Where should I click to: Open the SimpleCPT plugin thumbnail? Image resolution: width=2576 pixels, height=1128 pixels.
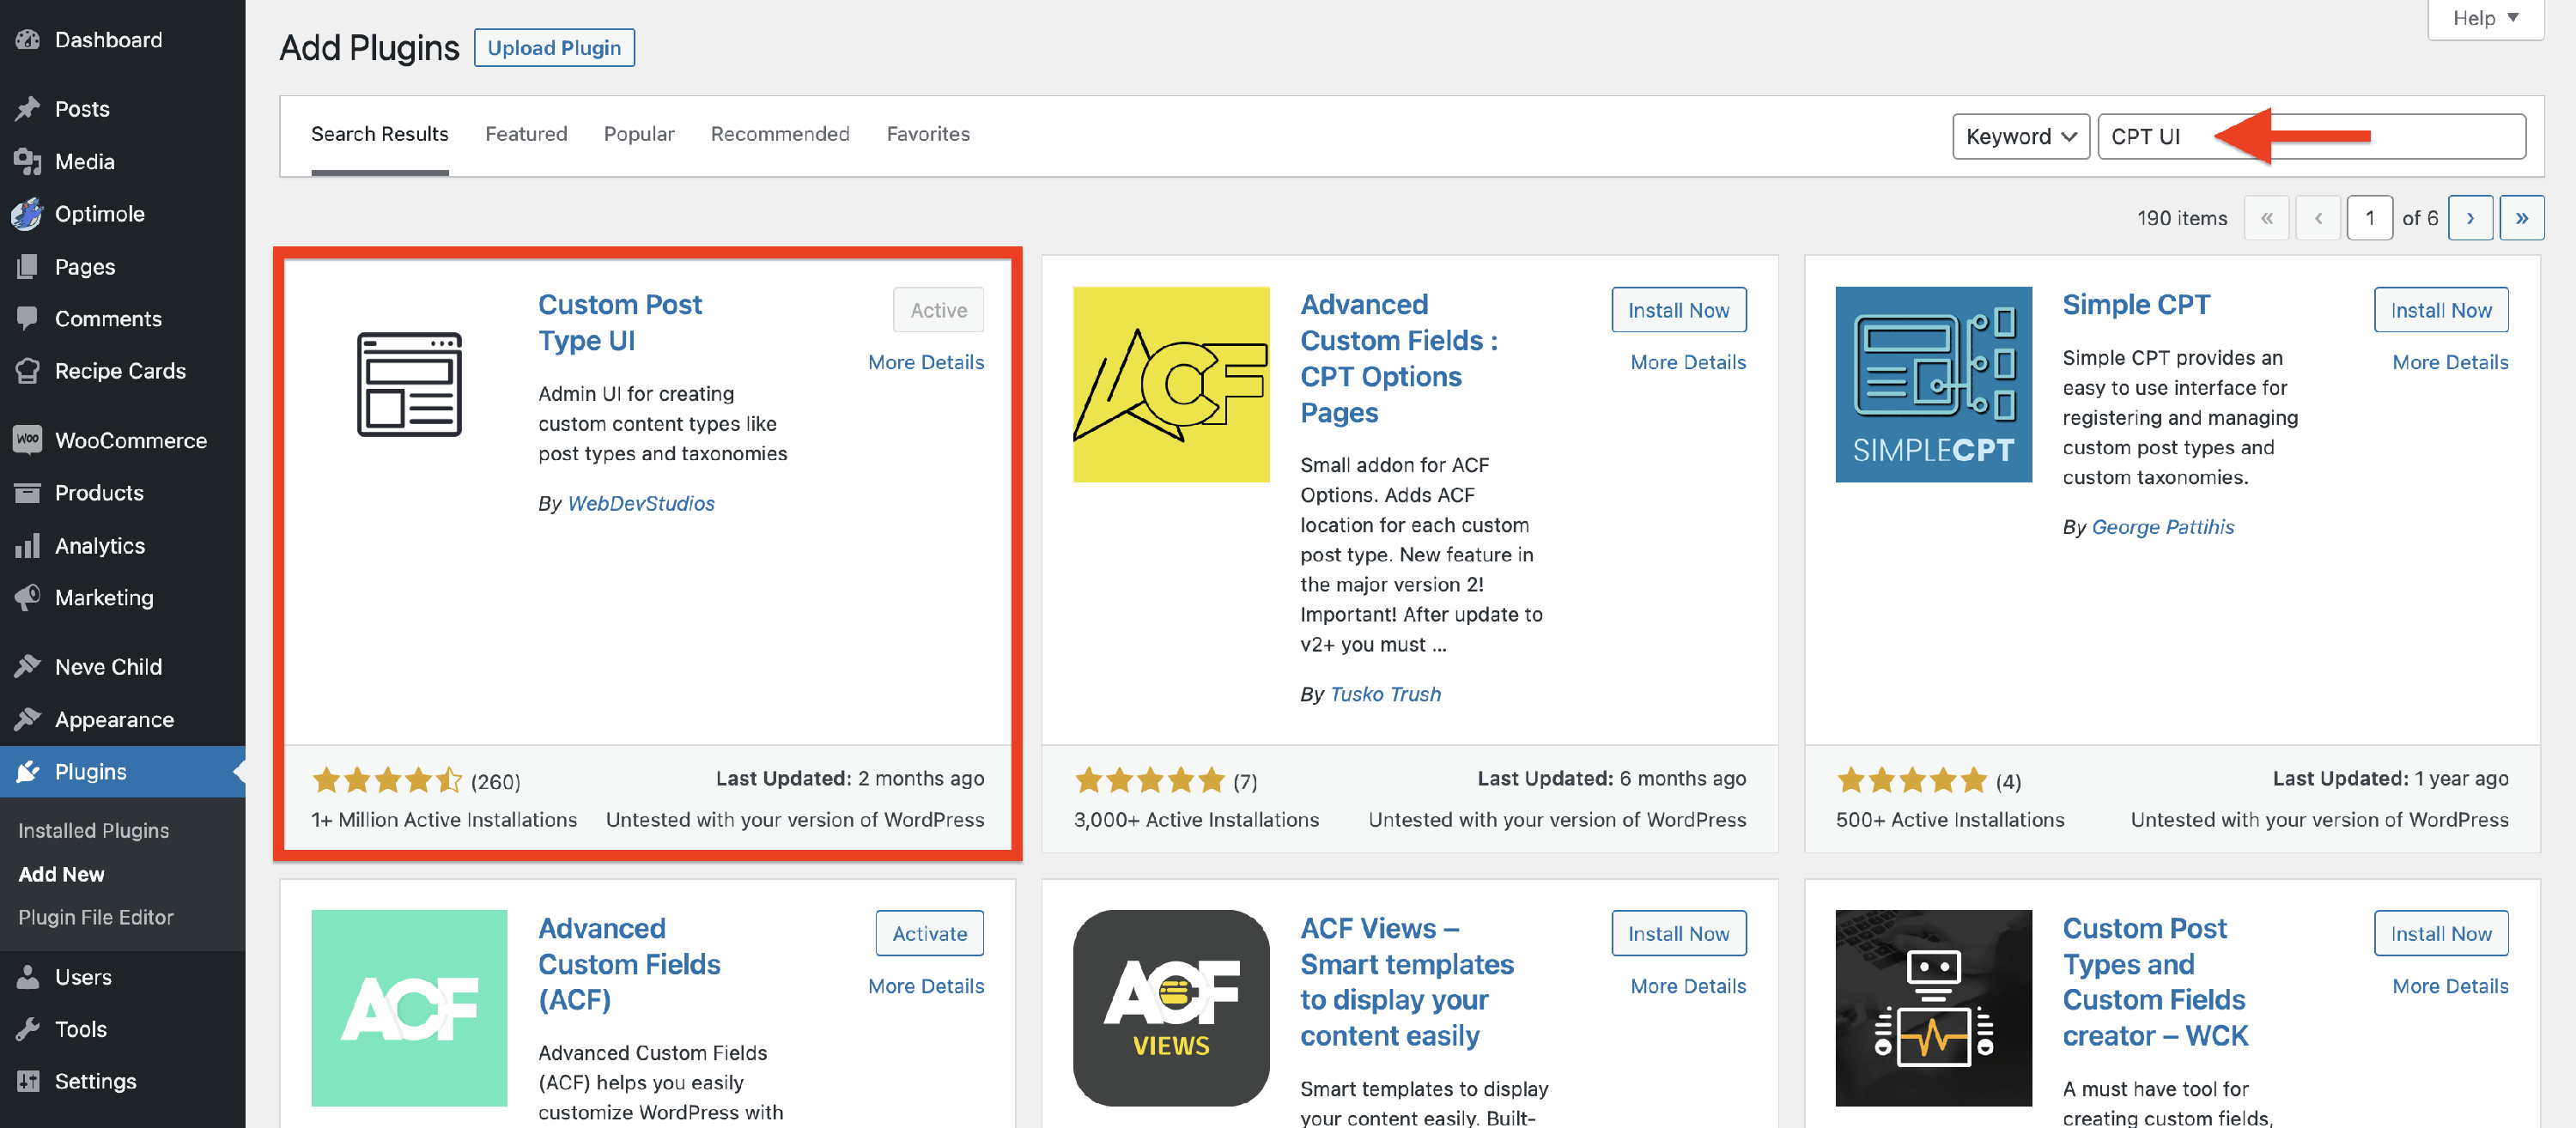pos(1933,385)
